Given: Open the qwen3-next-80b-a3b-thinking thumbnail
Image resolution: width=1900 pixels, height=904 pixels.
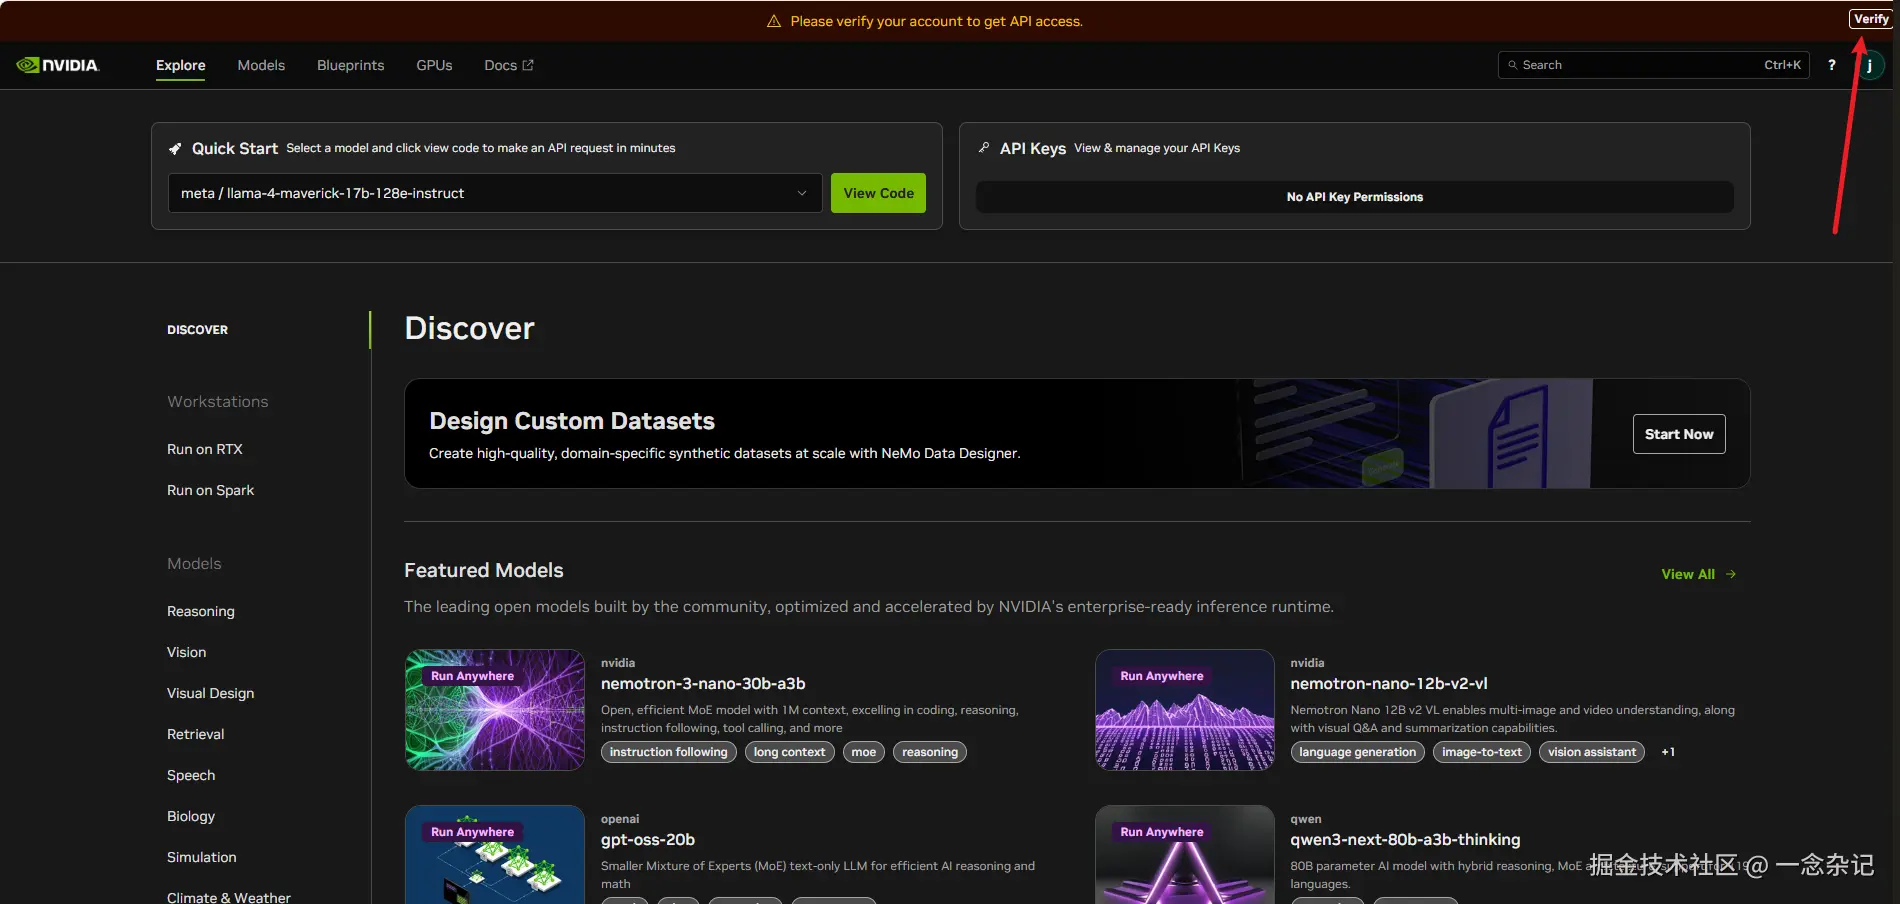Looking at the screenshot, I should (x=1185, y=855).
